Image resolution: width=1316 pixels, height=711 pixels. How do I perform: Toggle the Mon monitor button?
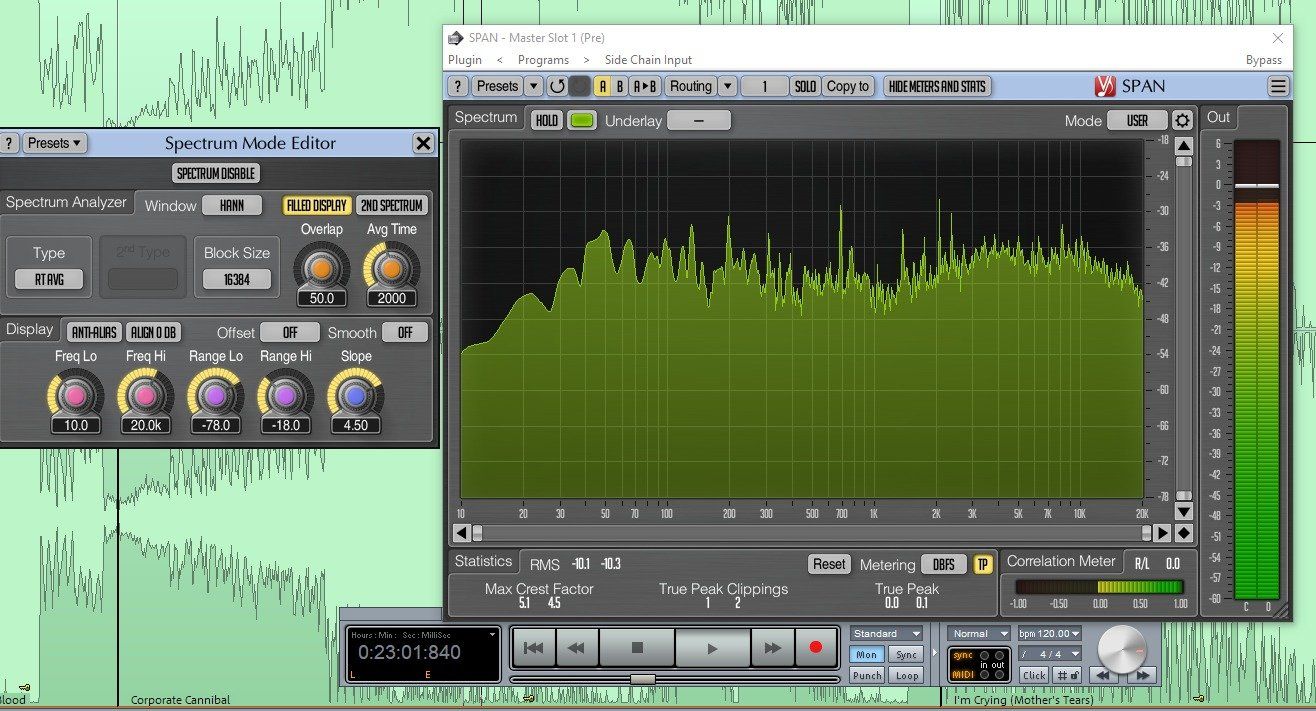coord(867,655)
